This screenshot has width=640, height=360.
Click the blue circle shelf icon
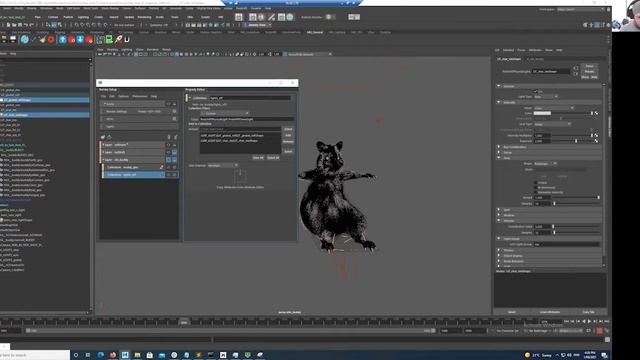24,39
